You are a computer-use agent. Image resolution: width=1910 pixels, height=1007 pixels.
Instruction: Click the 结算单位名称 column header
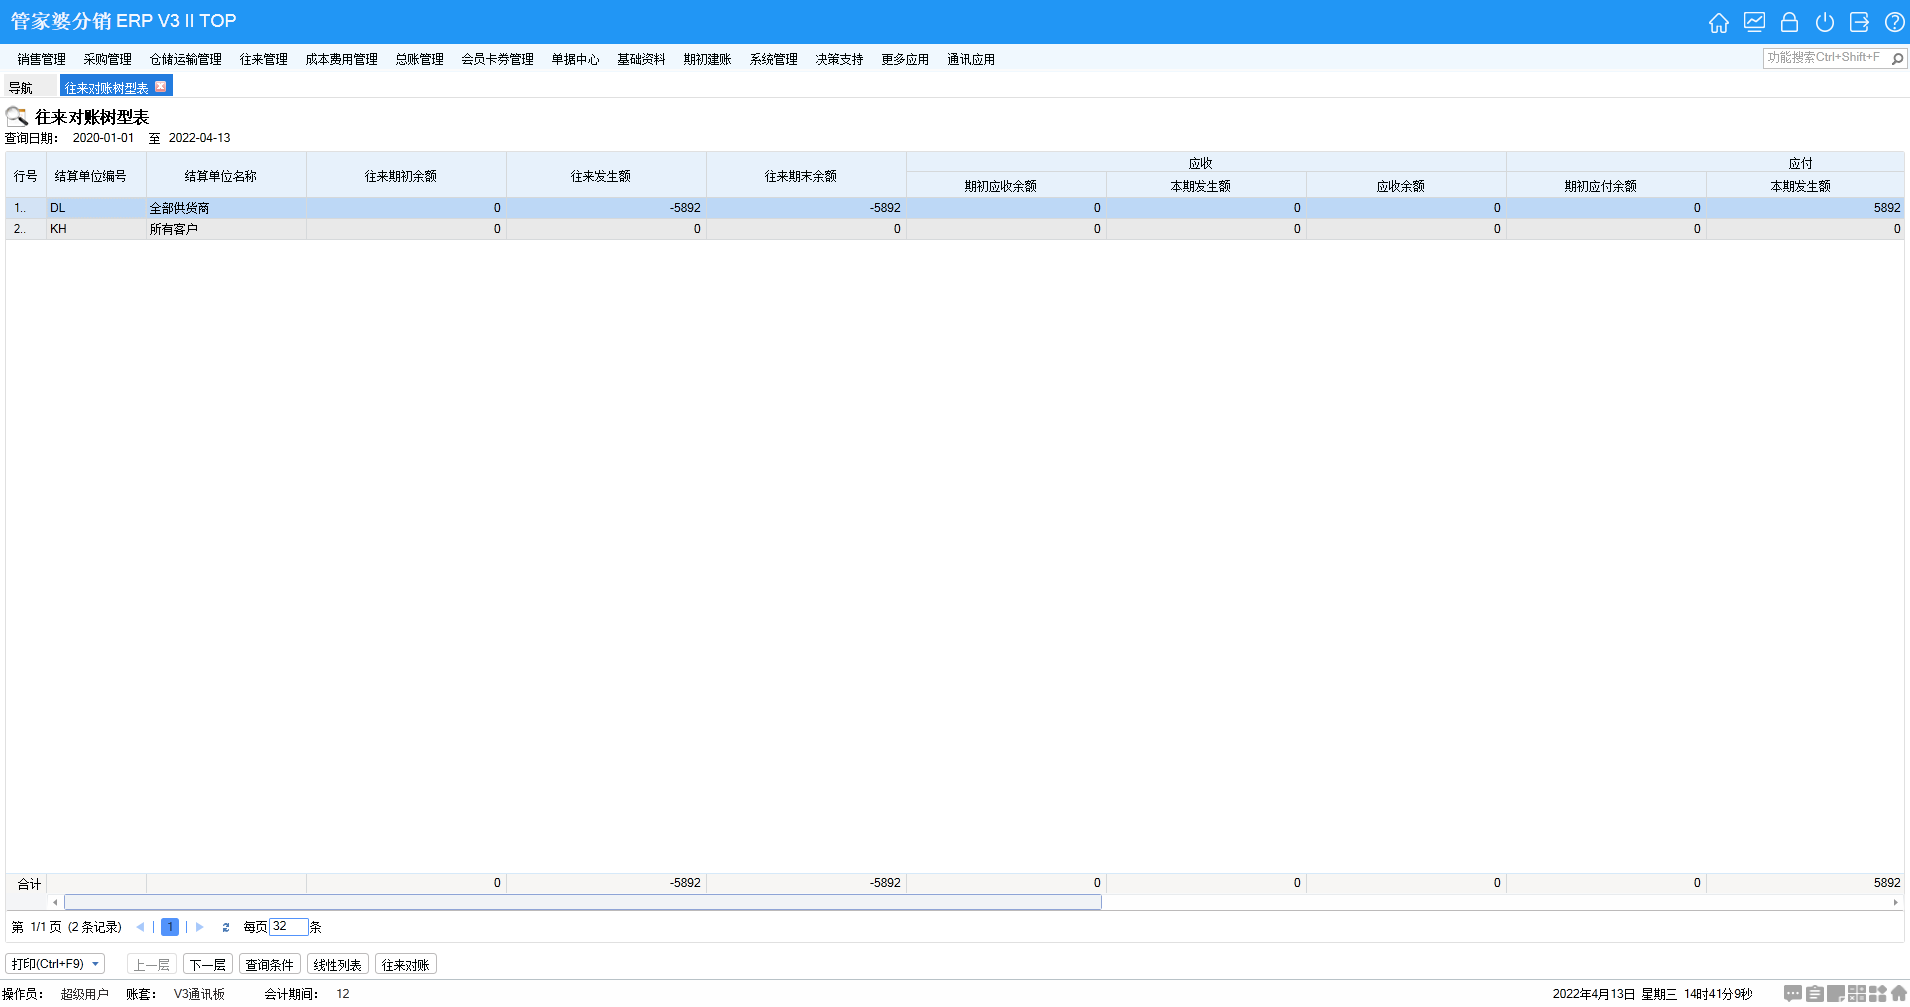[x=226, y=175]
